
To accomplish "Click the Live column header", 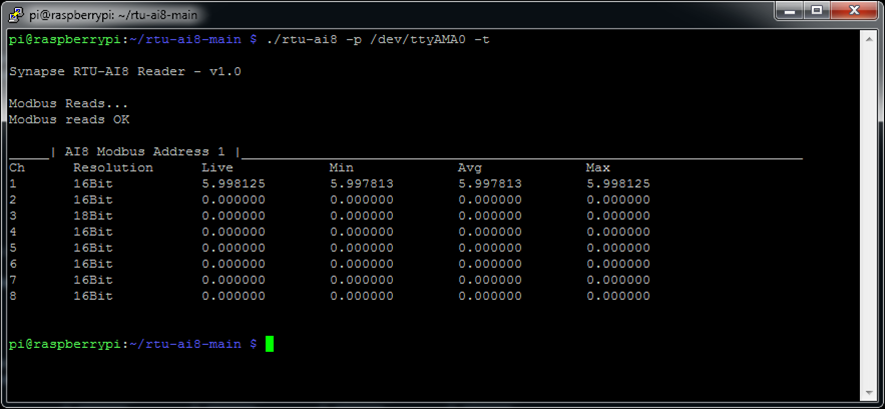I will point(217,168).
